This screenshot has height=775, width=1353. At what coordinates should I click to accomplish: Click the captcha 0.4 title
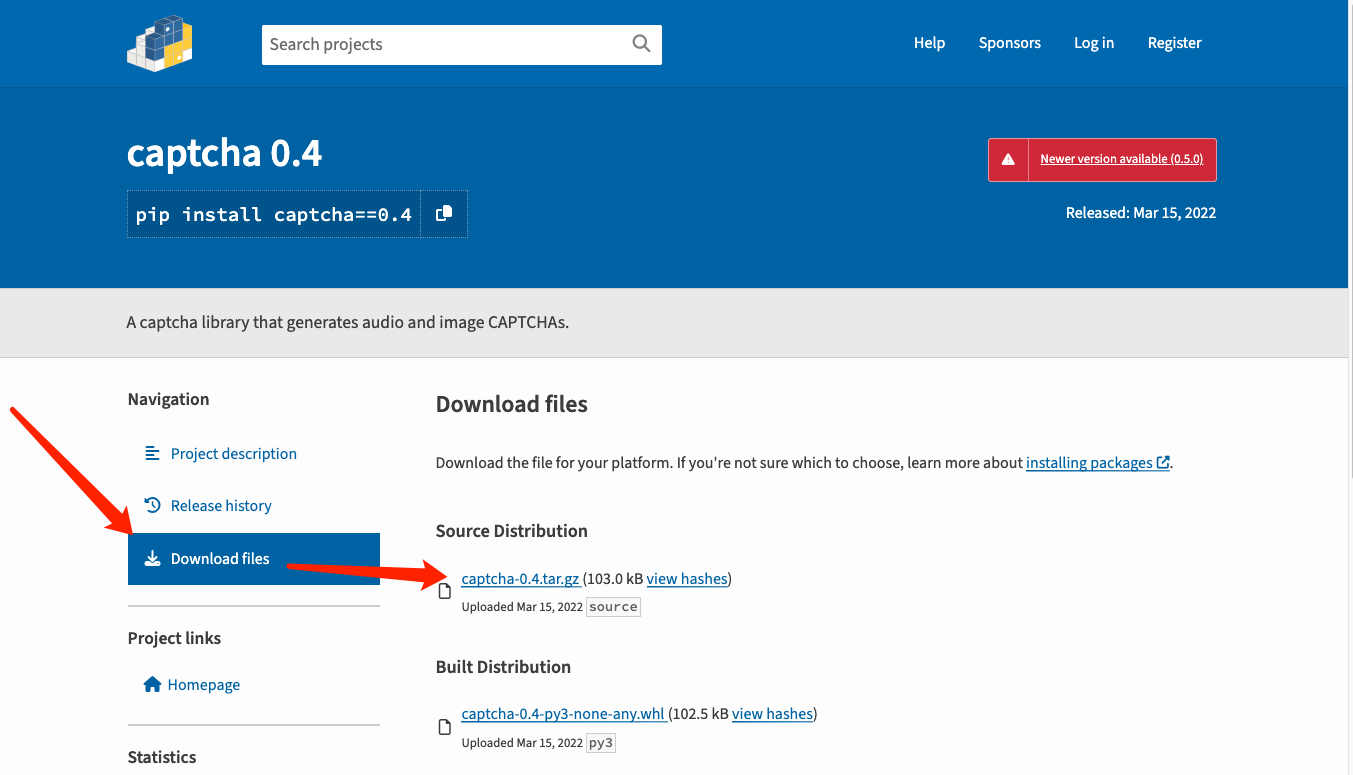225,153
